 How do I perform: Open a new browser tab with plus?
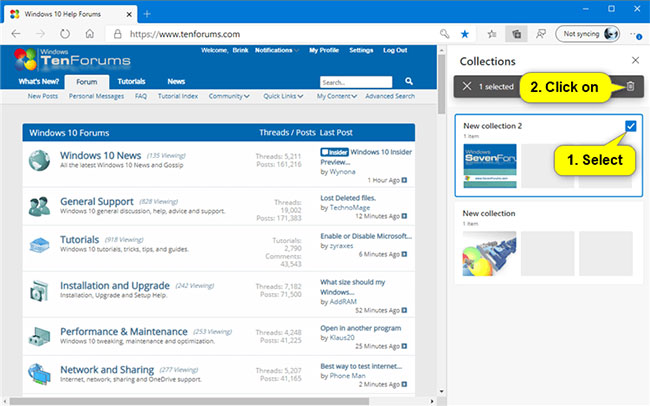pyautogui.click(x=147, y=14)
